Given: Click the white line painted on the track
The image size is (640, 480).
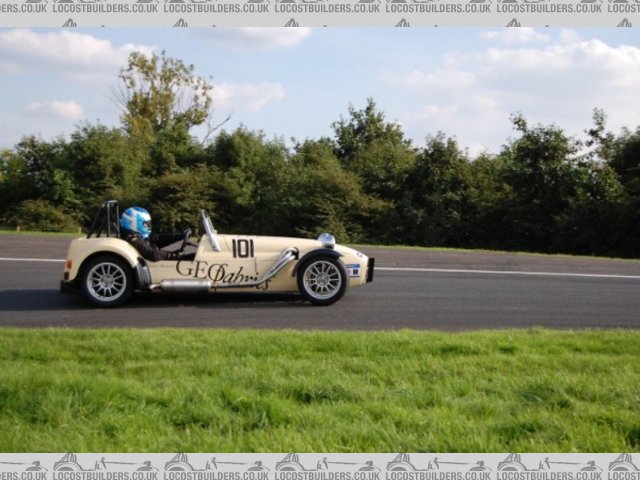Looking at the screenshot, I should [500, 272].
